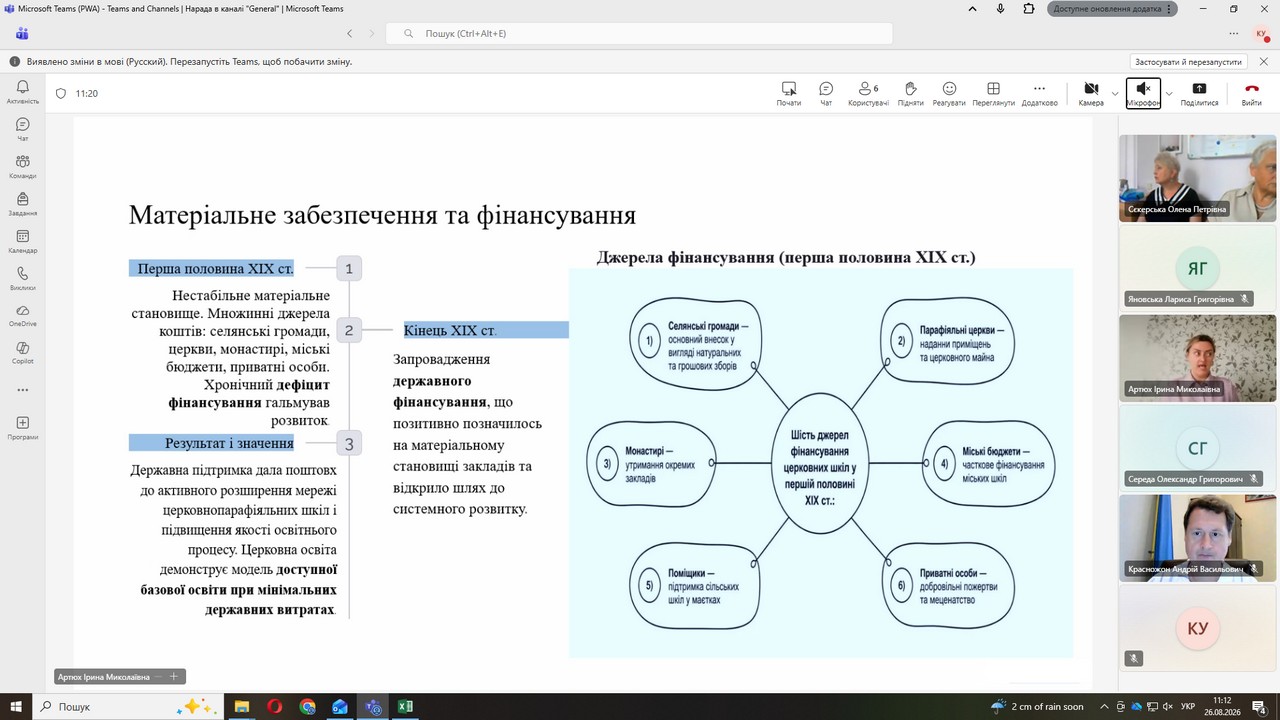The height and width of the screenshot is (720, 1280).
Task: Click the taskbar clock and date
Action: pyautogui.click(x=1222, y=706)
